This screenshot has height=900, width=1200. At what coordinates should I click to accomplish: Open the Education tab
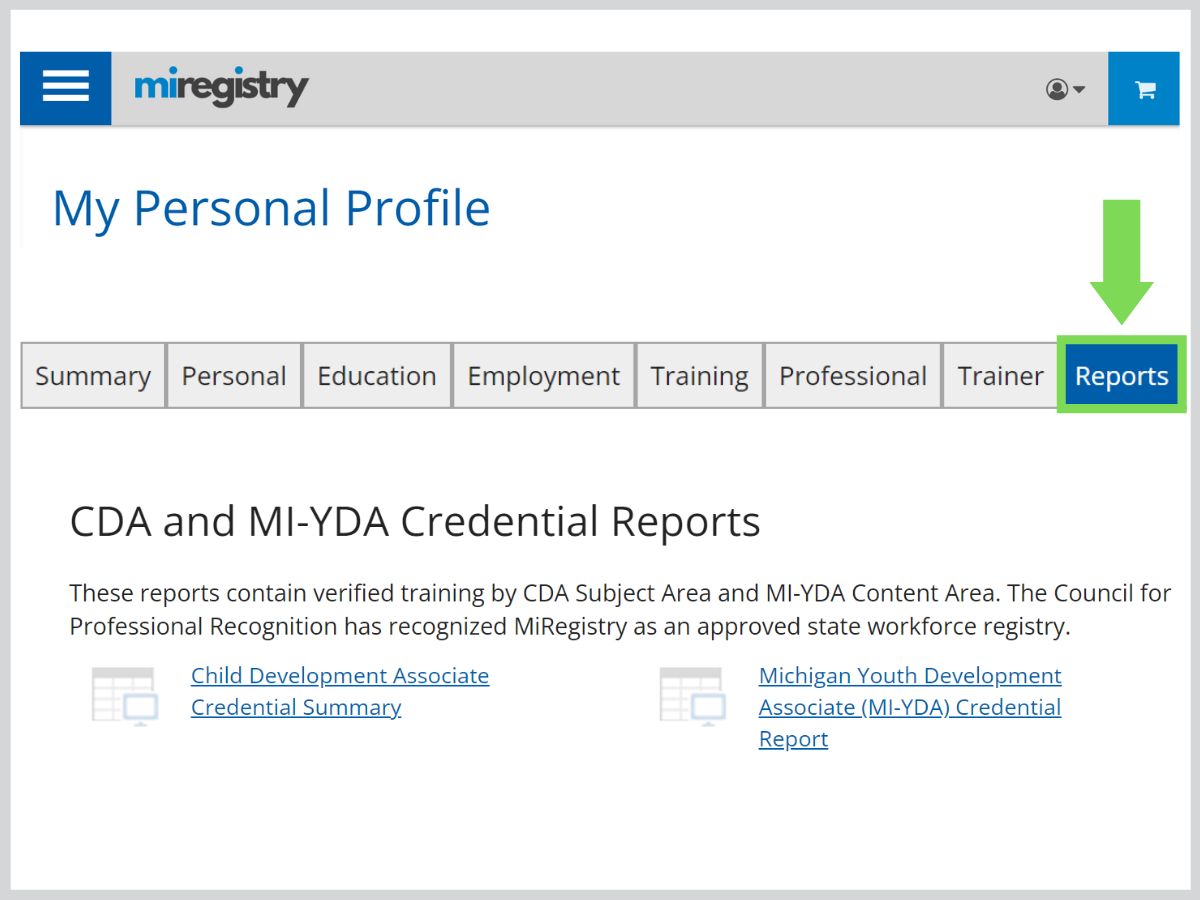tap(377, 375)
